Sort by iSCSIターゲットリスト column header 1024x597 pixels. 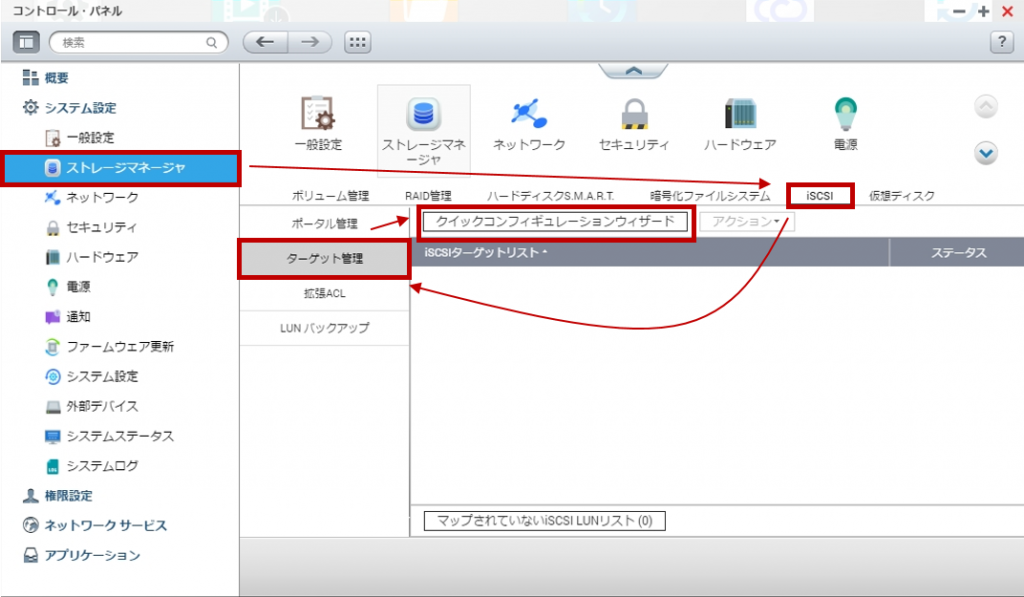pos(649,253)
